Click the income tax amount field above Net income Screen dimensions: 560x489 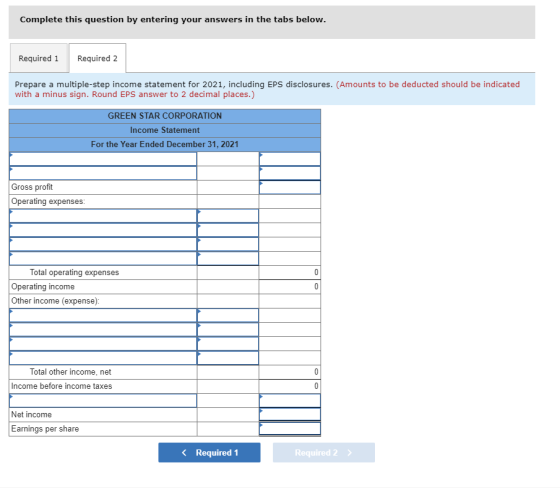pyautogui.click(x=290, y=401)
